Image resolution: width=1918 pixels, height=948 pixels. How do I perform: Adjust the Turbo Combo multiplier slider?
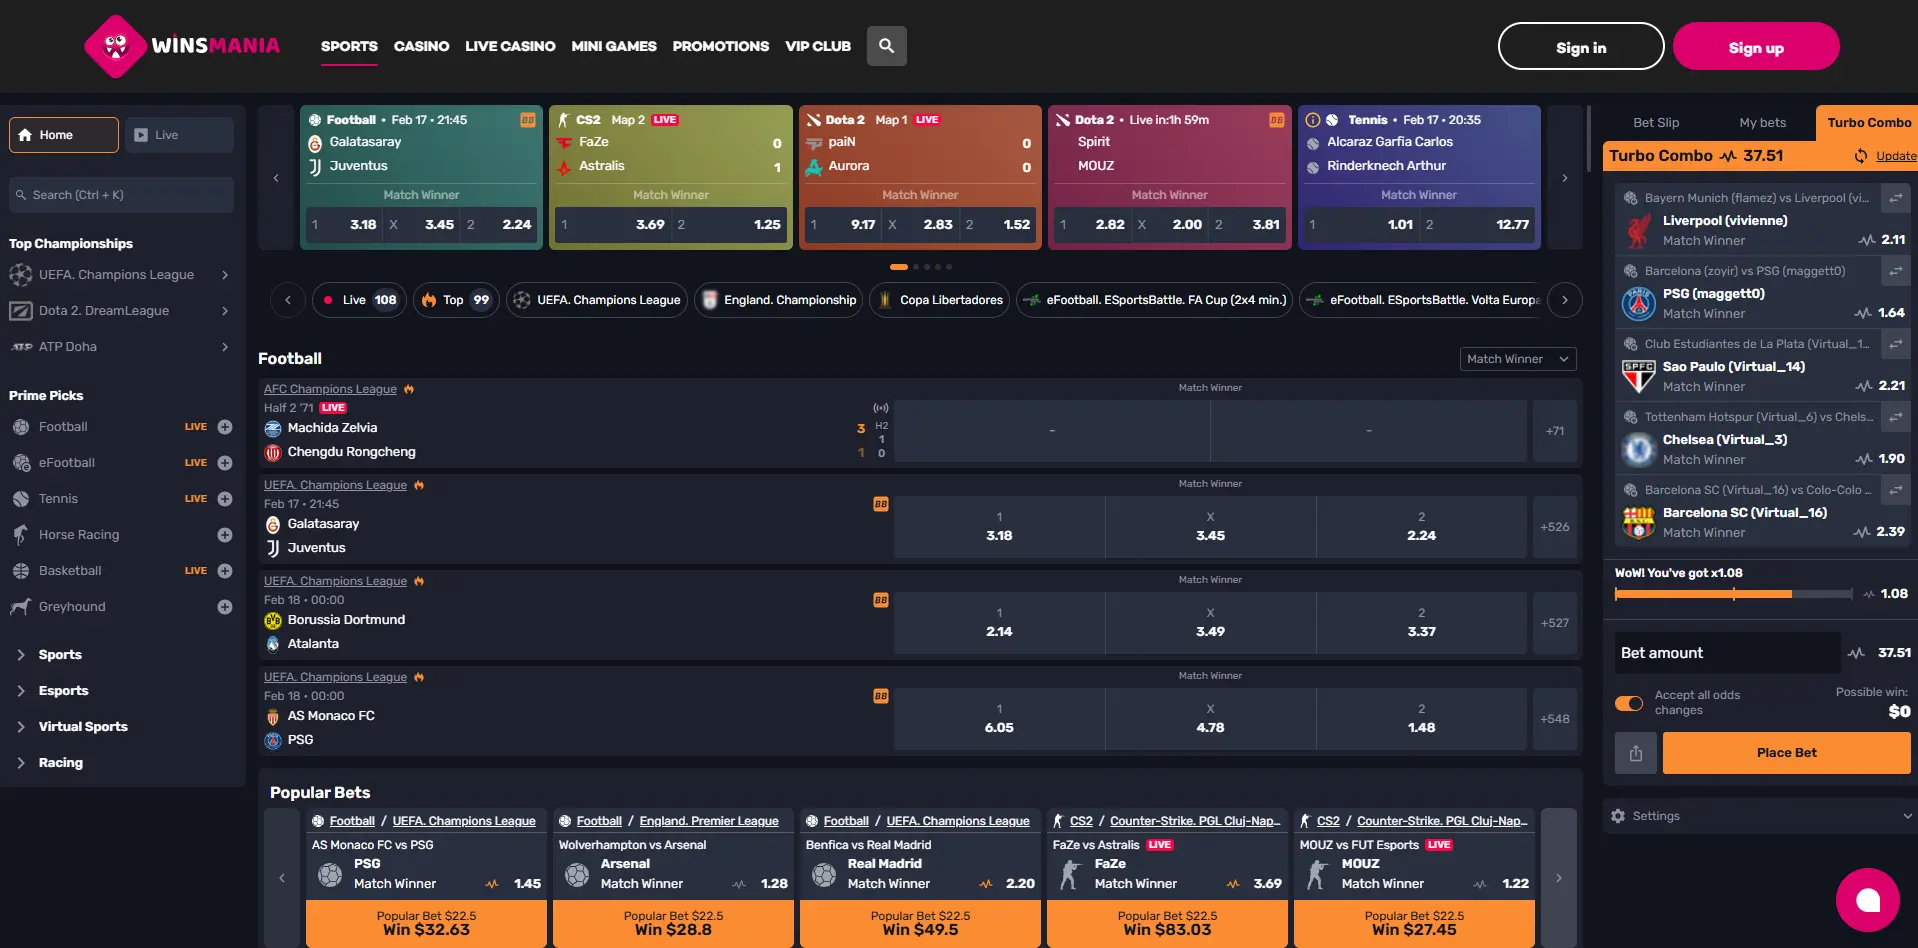click(1733, 594)
